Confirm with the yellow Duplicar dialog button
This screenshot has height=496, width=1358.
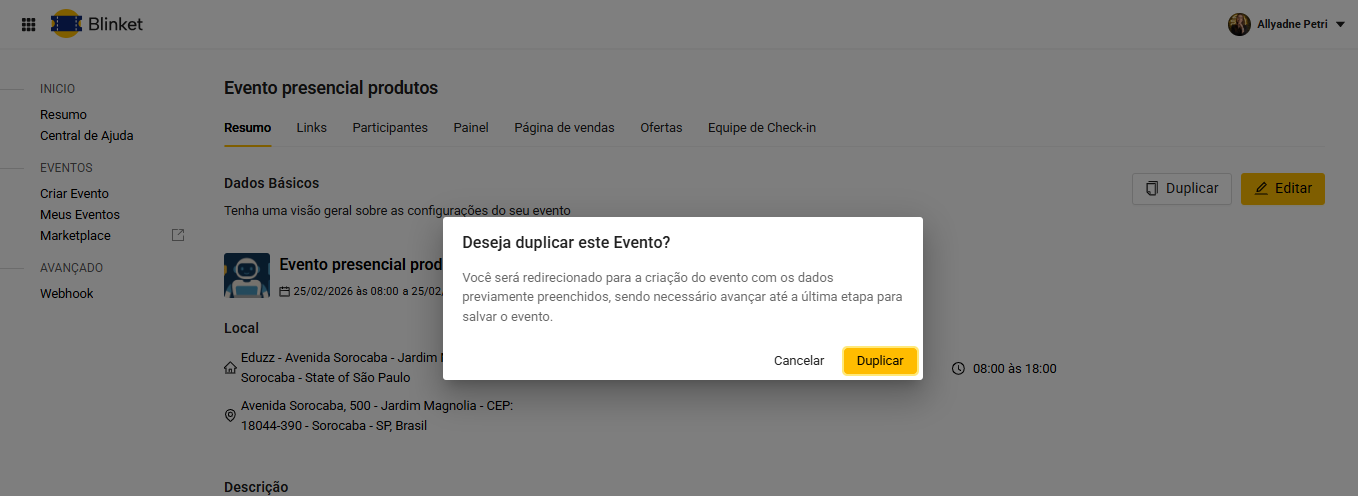(x=880, y=361)
